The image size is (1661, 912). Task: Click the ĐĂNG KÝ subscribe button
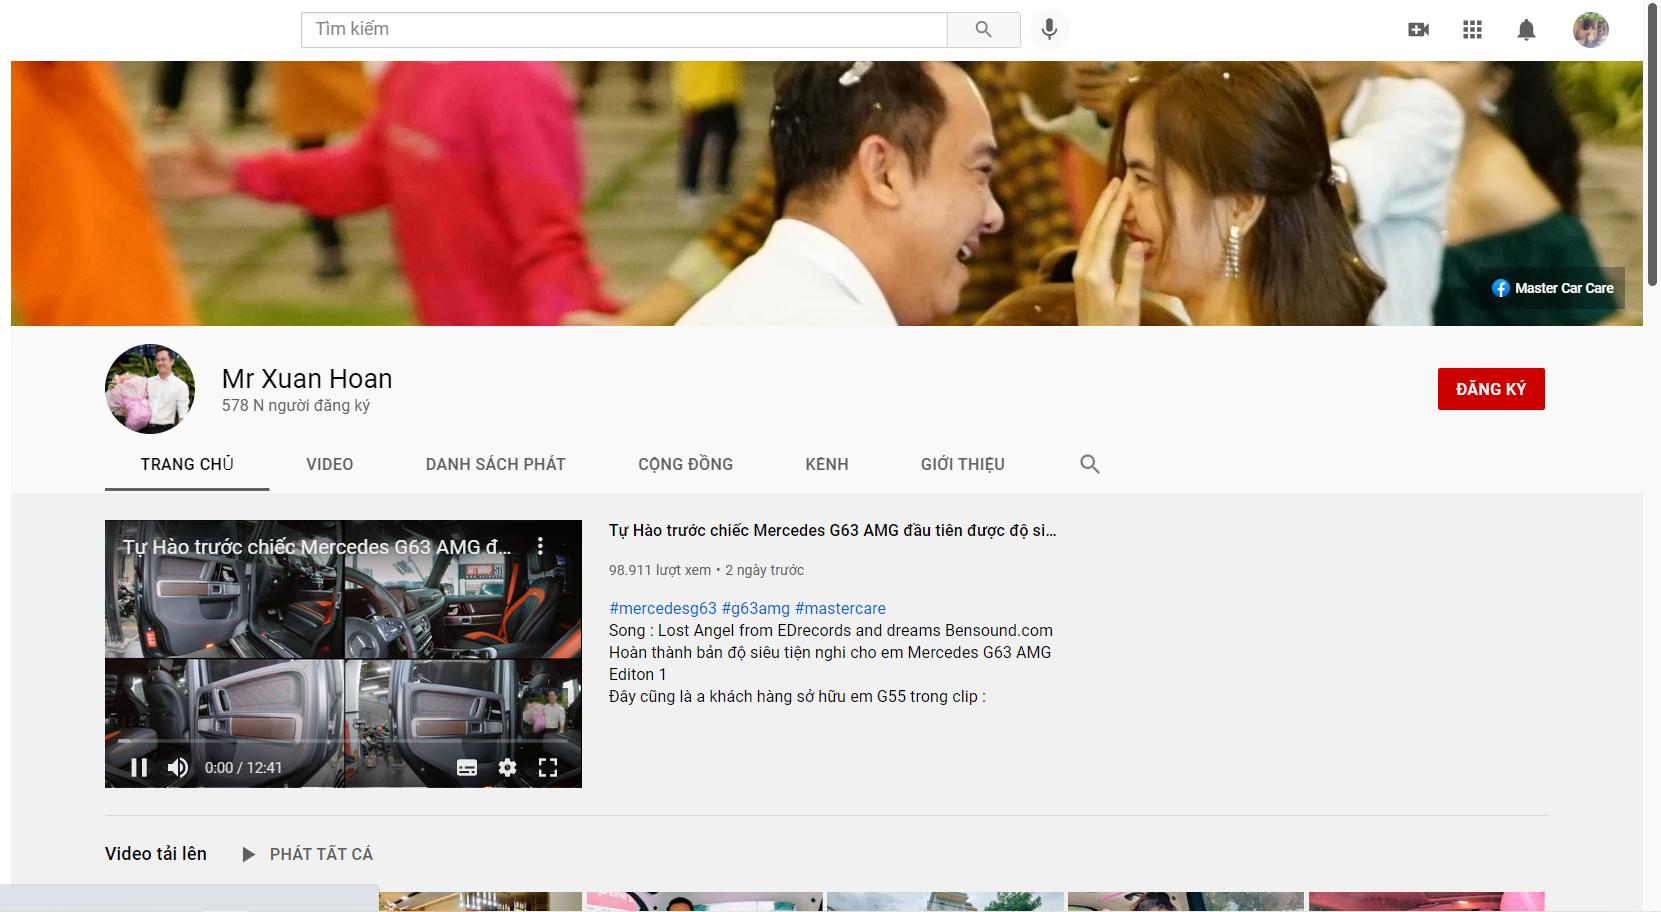(x=1490, y=389)
